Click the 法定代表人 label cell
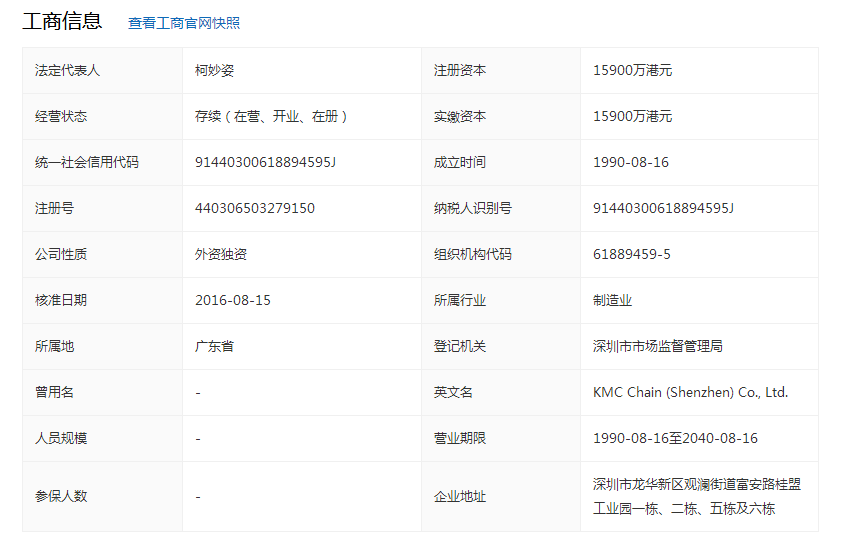The height and width of the screenshot is (548, 848). tap(103, 70)
